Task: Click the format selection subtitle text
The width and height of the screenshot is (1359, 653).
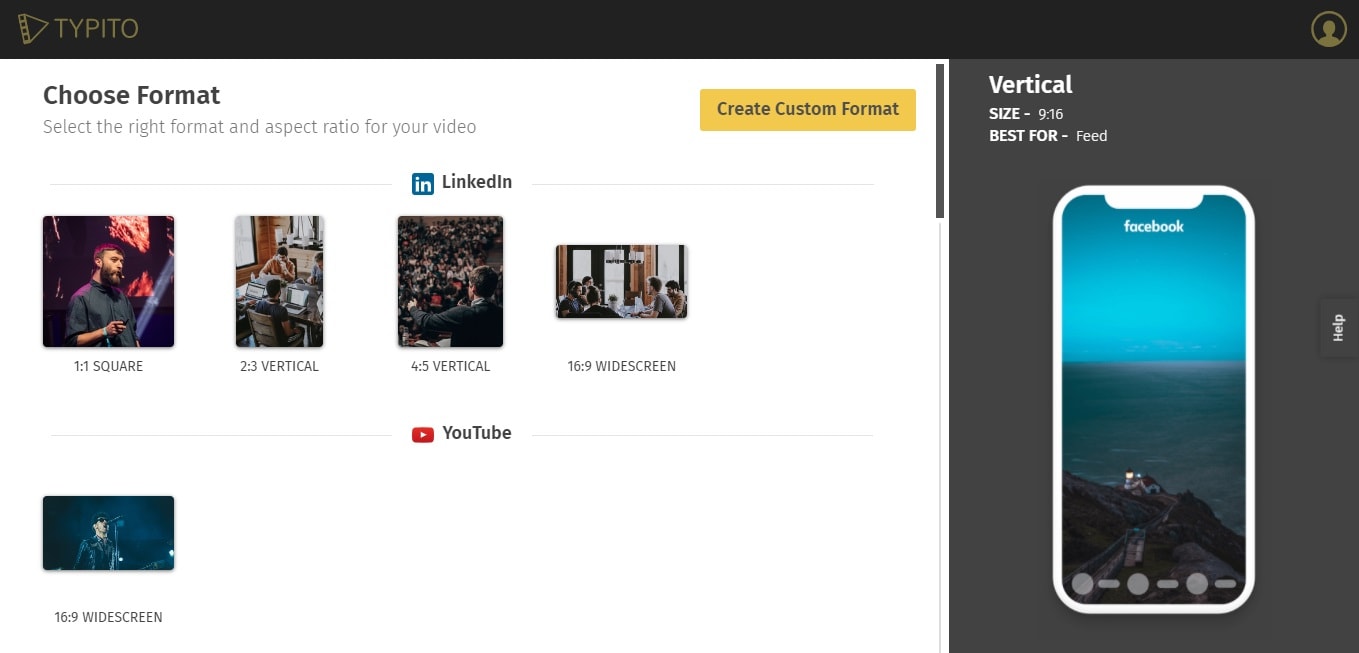Action: coord(260,127)
